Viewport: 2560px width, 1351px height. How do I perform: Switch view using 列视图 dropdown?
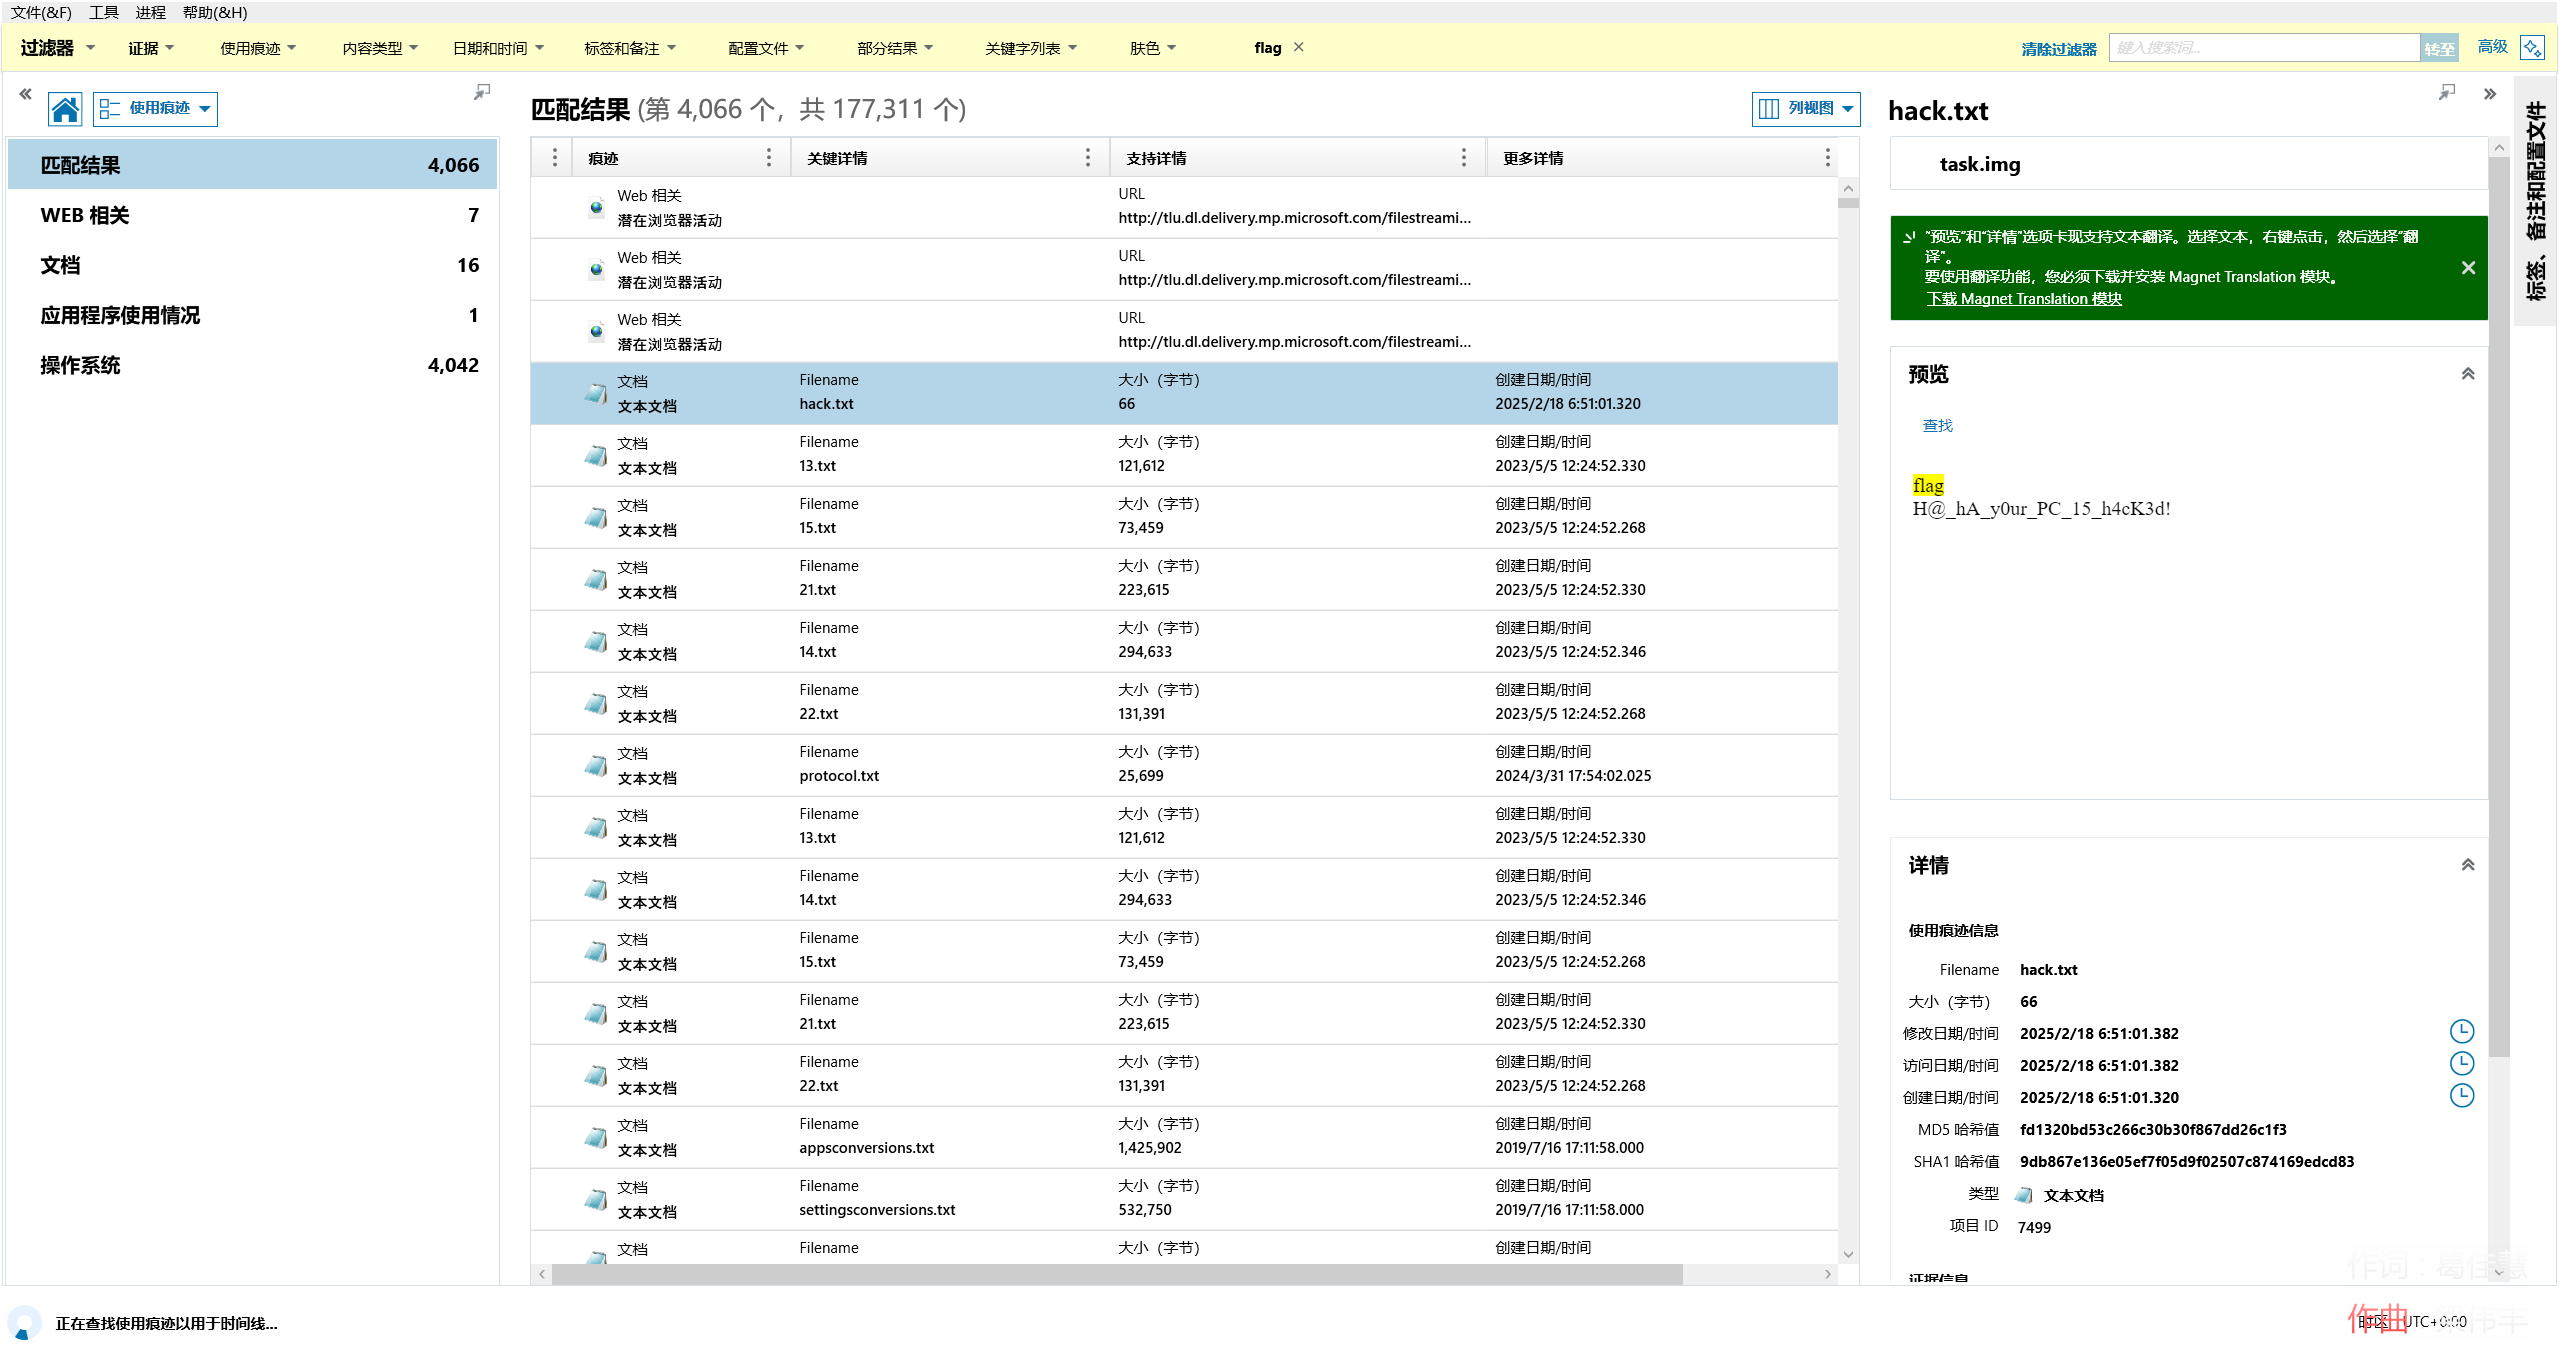1806,109
